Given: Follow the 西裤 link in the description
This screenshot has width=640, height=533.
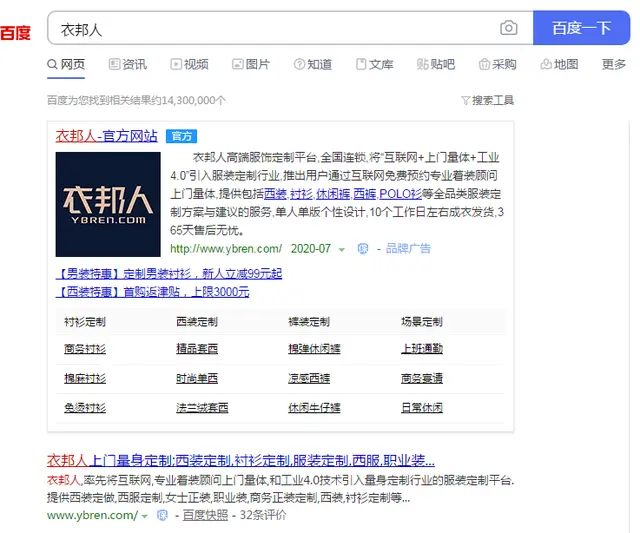Looking at the screenshot, I should (364, 193).
